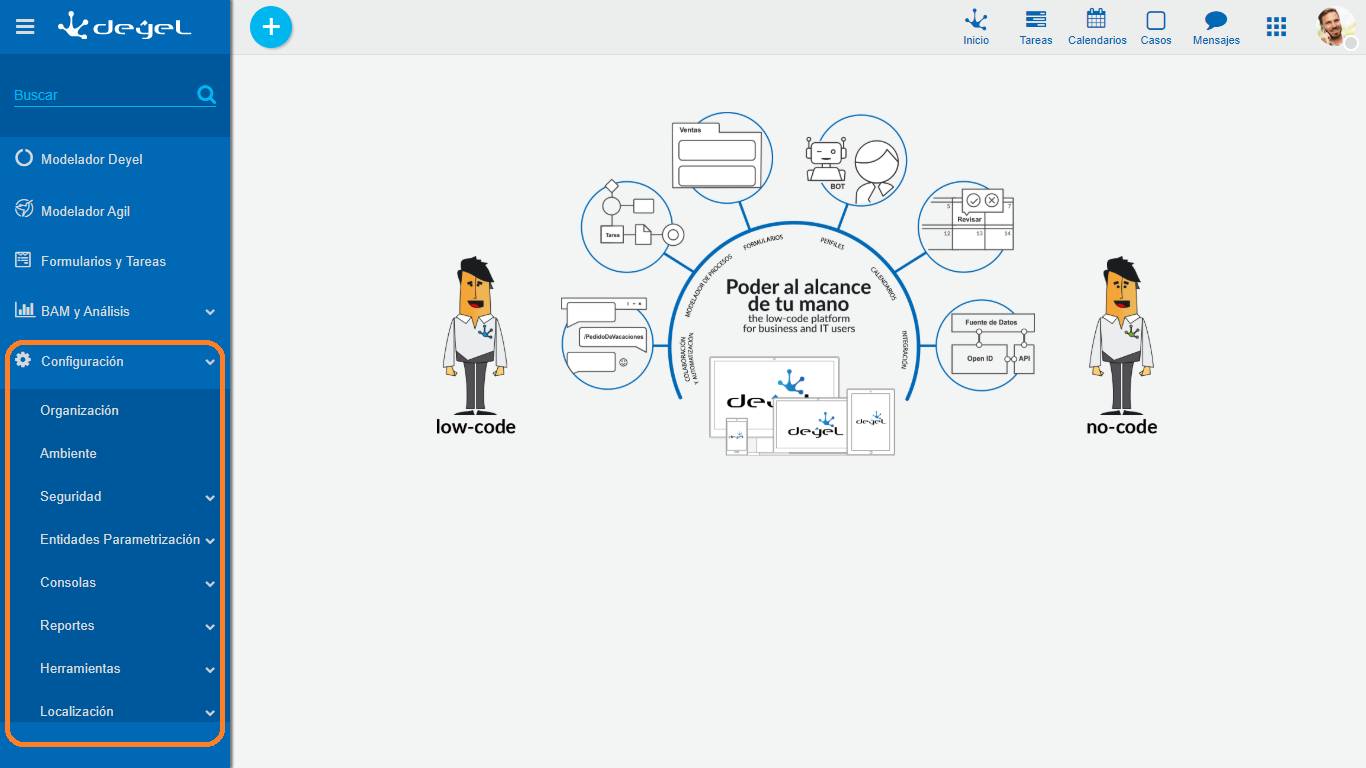Click 'Poder al alcance de tu mano' heading
This screenshot has height=768, width=1366.
click(798, 295)
